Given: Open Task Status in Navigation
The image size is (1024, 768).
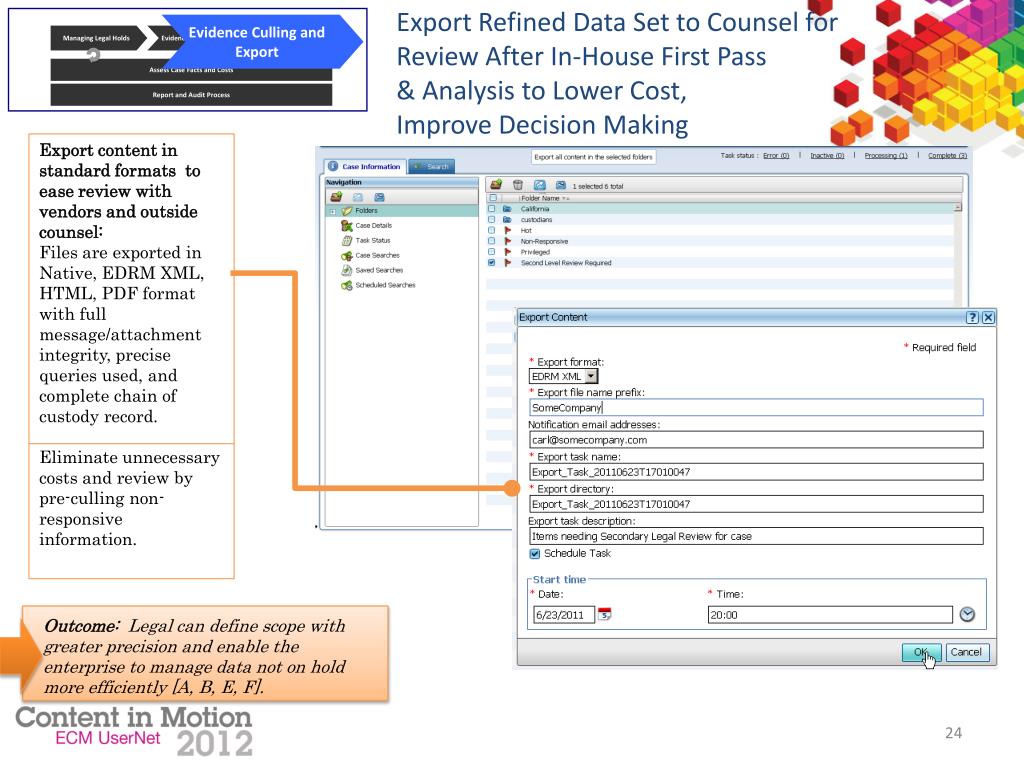Looking at the screenshot, I should (372, 240).
